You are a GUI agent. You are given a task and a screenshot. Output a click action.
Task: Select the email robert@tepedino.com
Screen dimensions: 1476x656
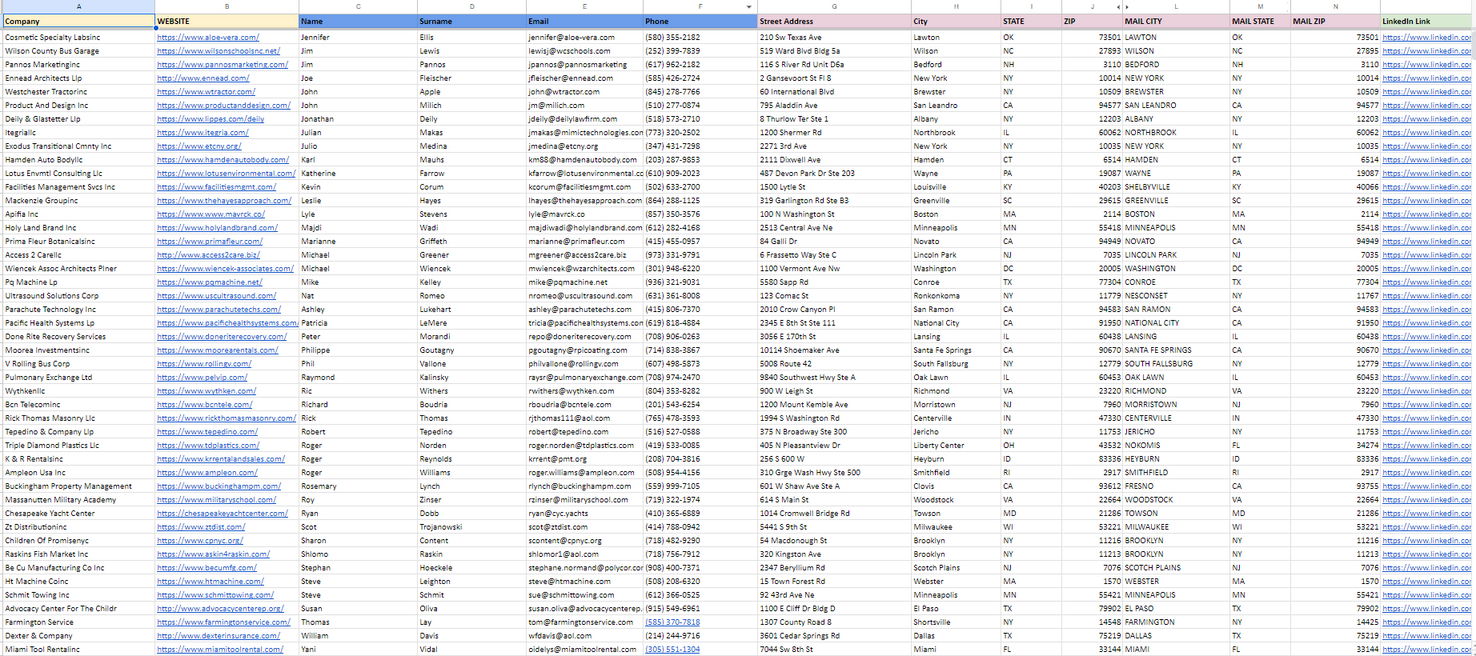pyautogui.click(x=585, y=432)
